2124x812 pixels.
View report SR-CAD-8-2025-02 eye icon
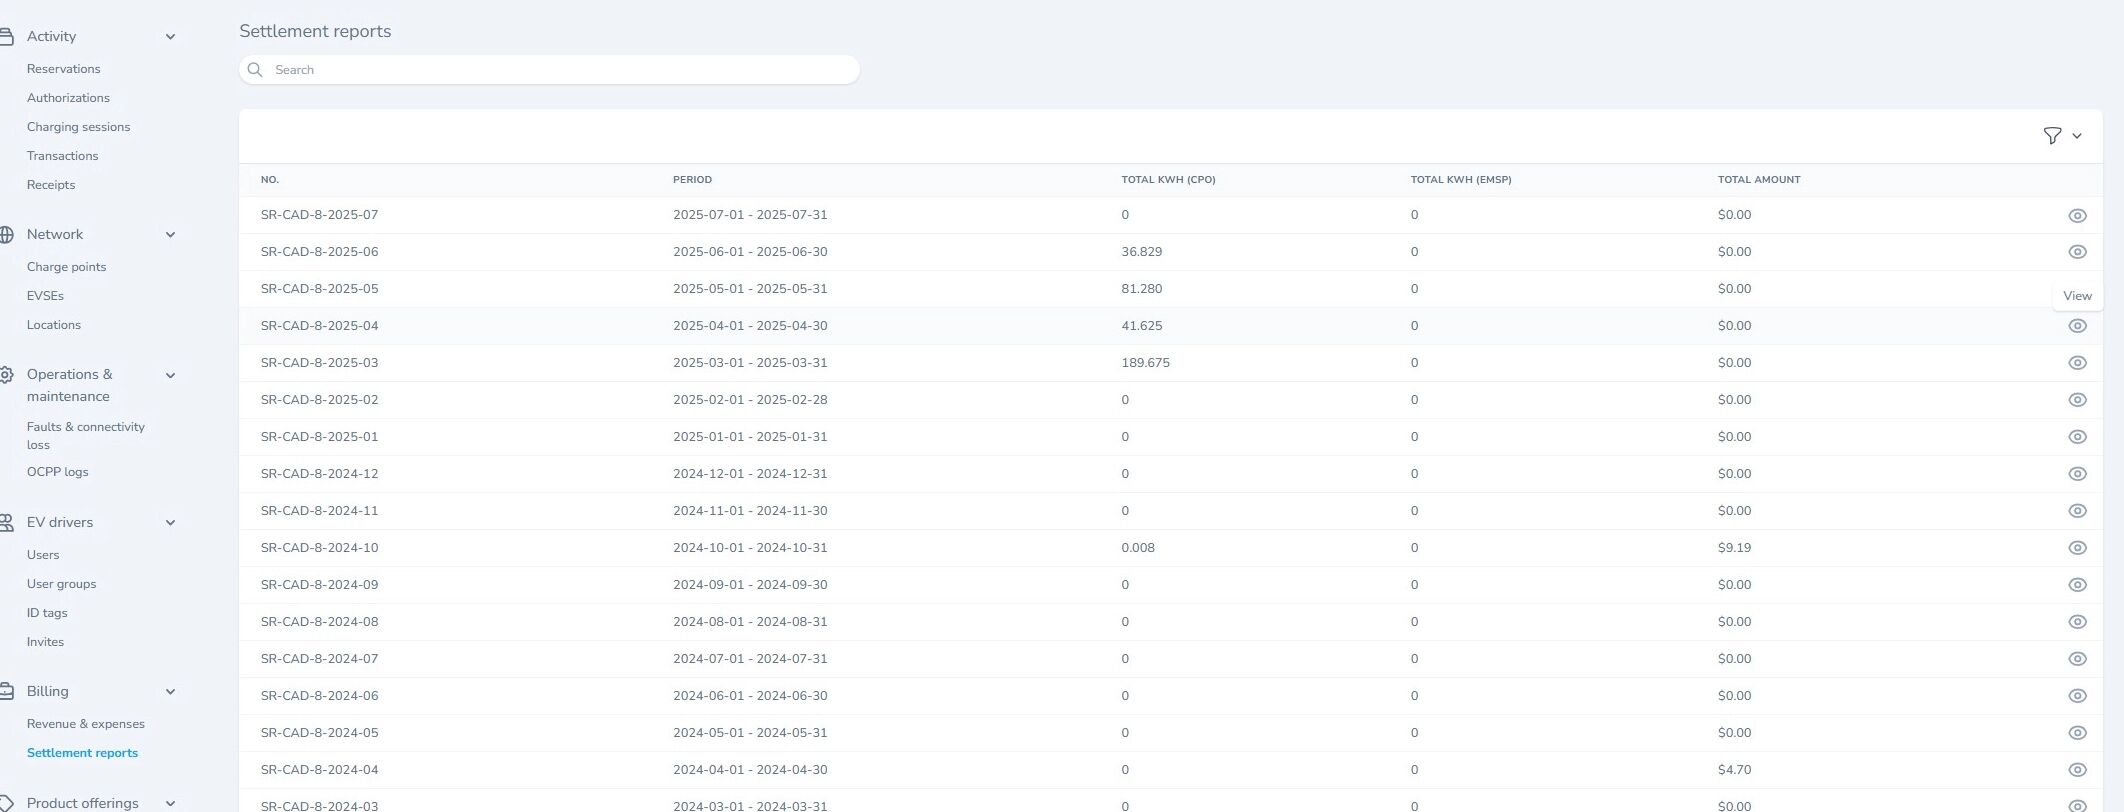pos(2077,400)
